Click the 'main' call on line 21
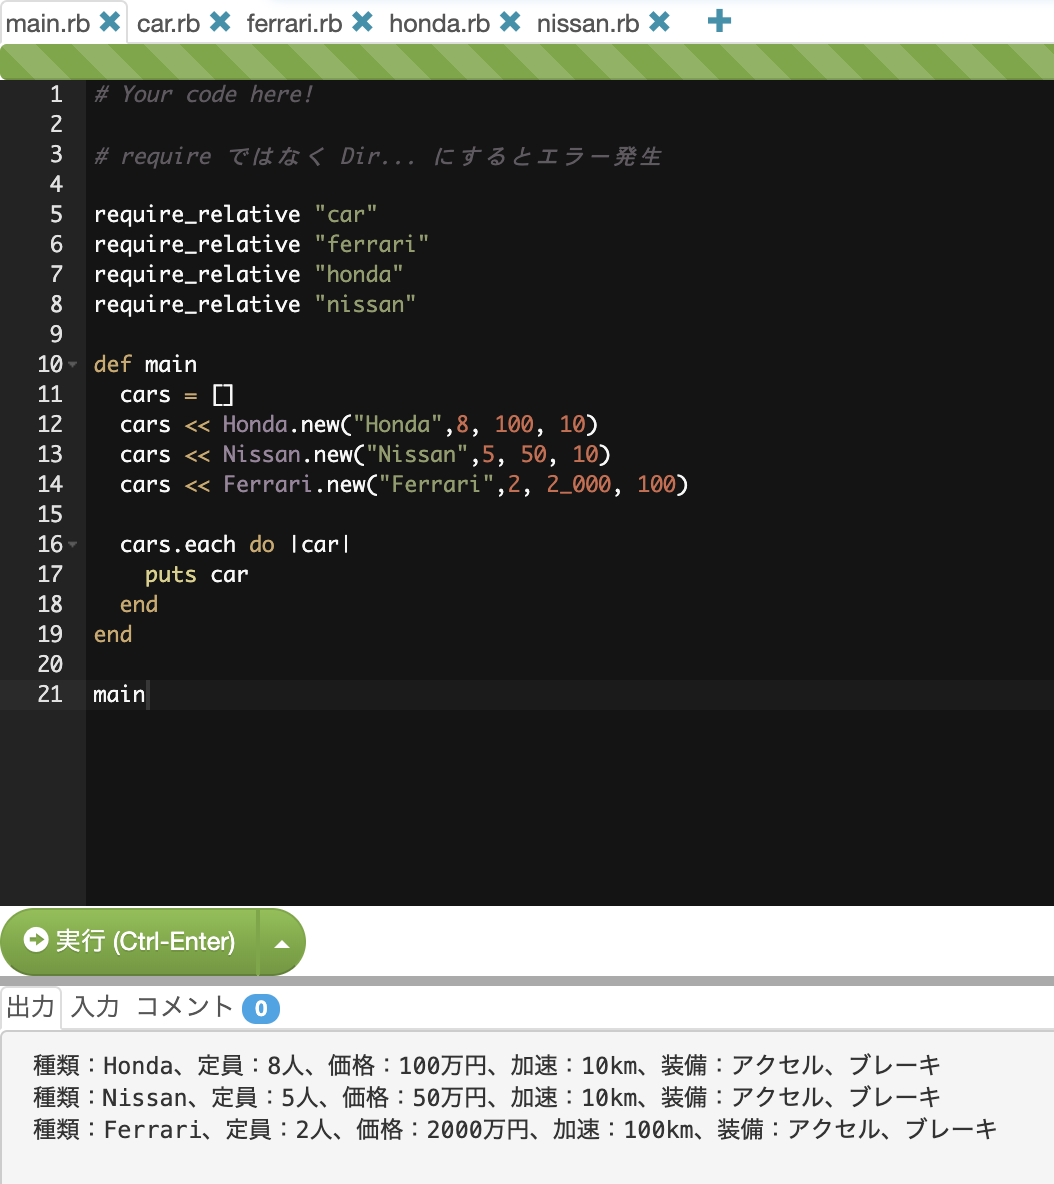This screenshot has width=1054, height=1184. [x=119, y=694]
